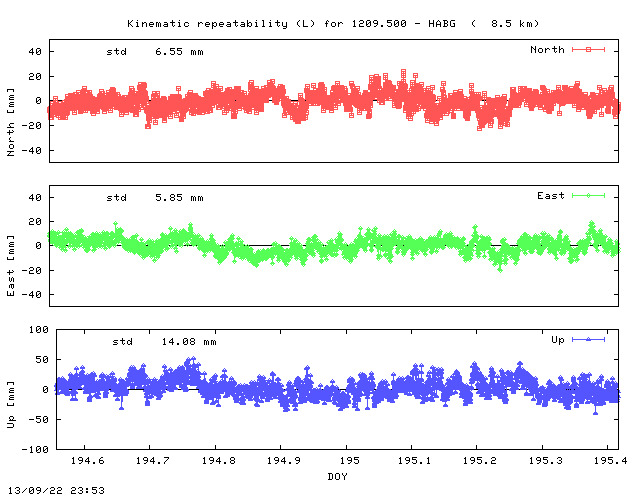Click x-axis tick label "195.4"
This screenshot has height=496, width=640.
[x=611, y=461]
